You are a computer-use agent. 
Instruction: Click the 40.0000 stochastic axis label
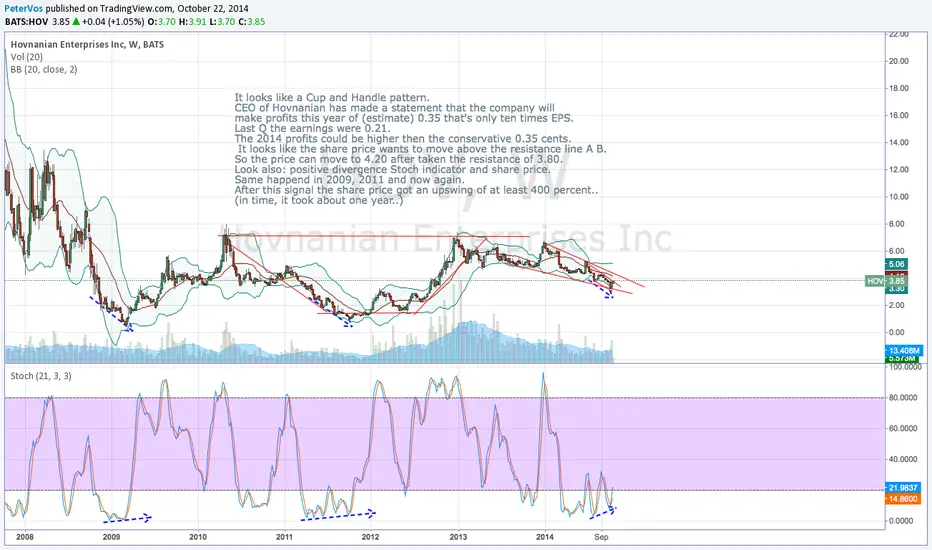pos(903,459)
